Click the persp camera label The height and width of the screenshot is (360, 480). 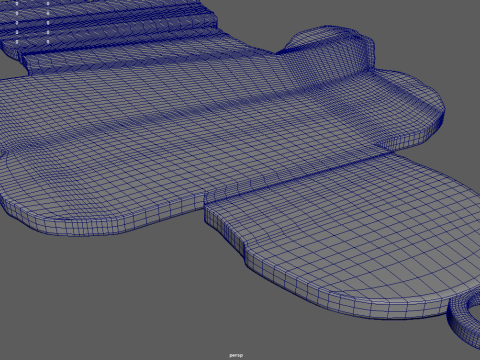[x=236, y=355]
